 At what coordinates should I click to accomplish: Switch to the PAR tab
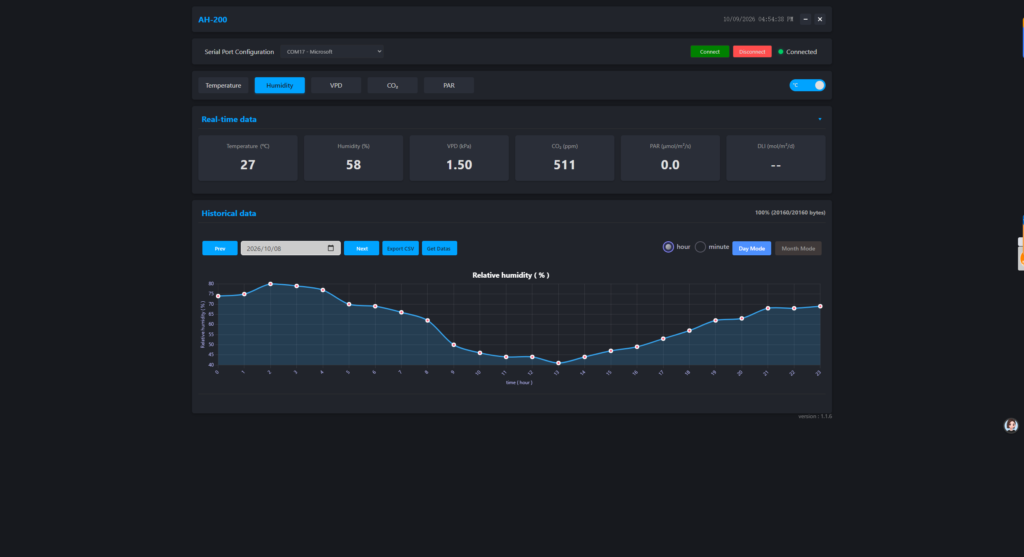[x=449, y=86]
